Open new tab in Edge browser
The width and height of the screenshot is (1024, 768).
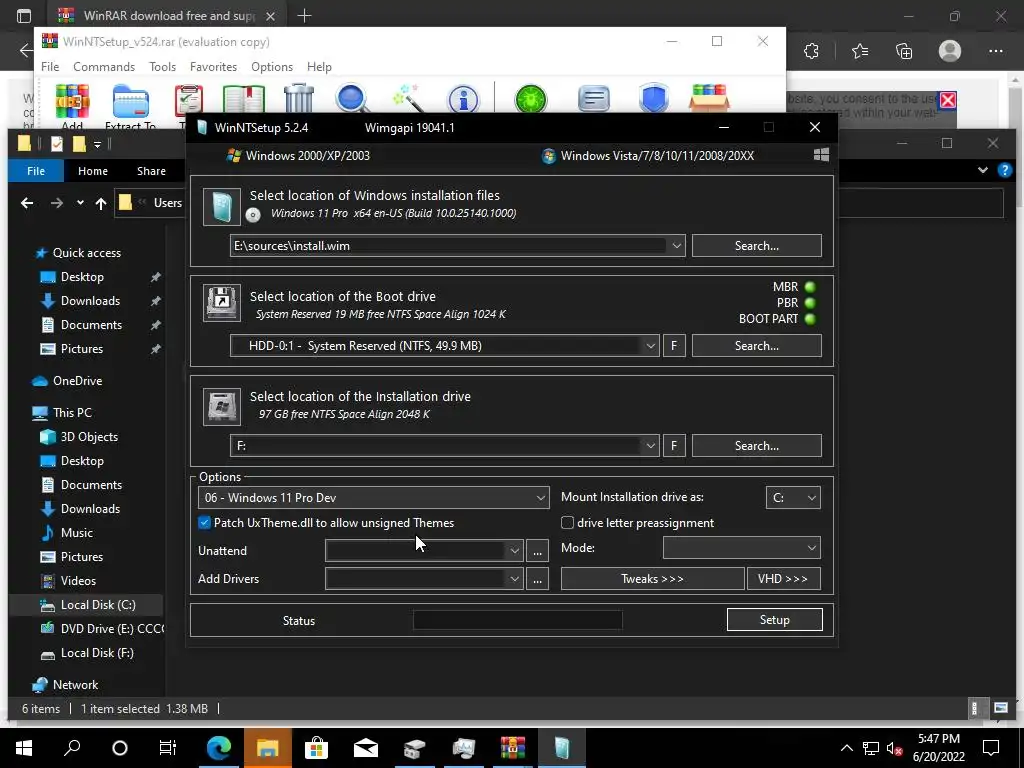click(304, 16)
